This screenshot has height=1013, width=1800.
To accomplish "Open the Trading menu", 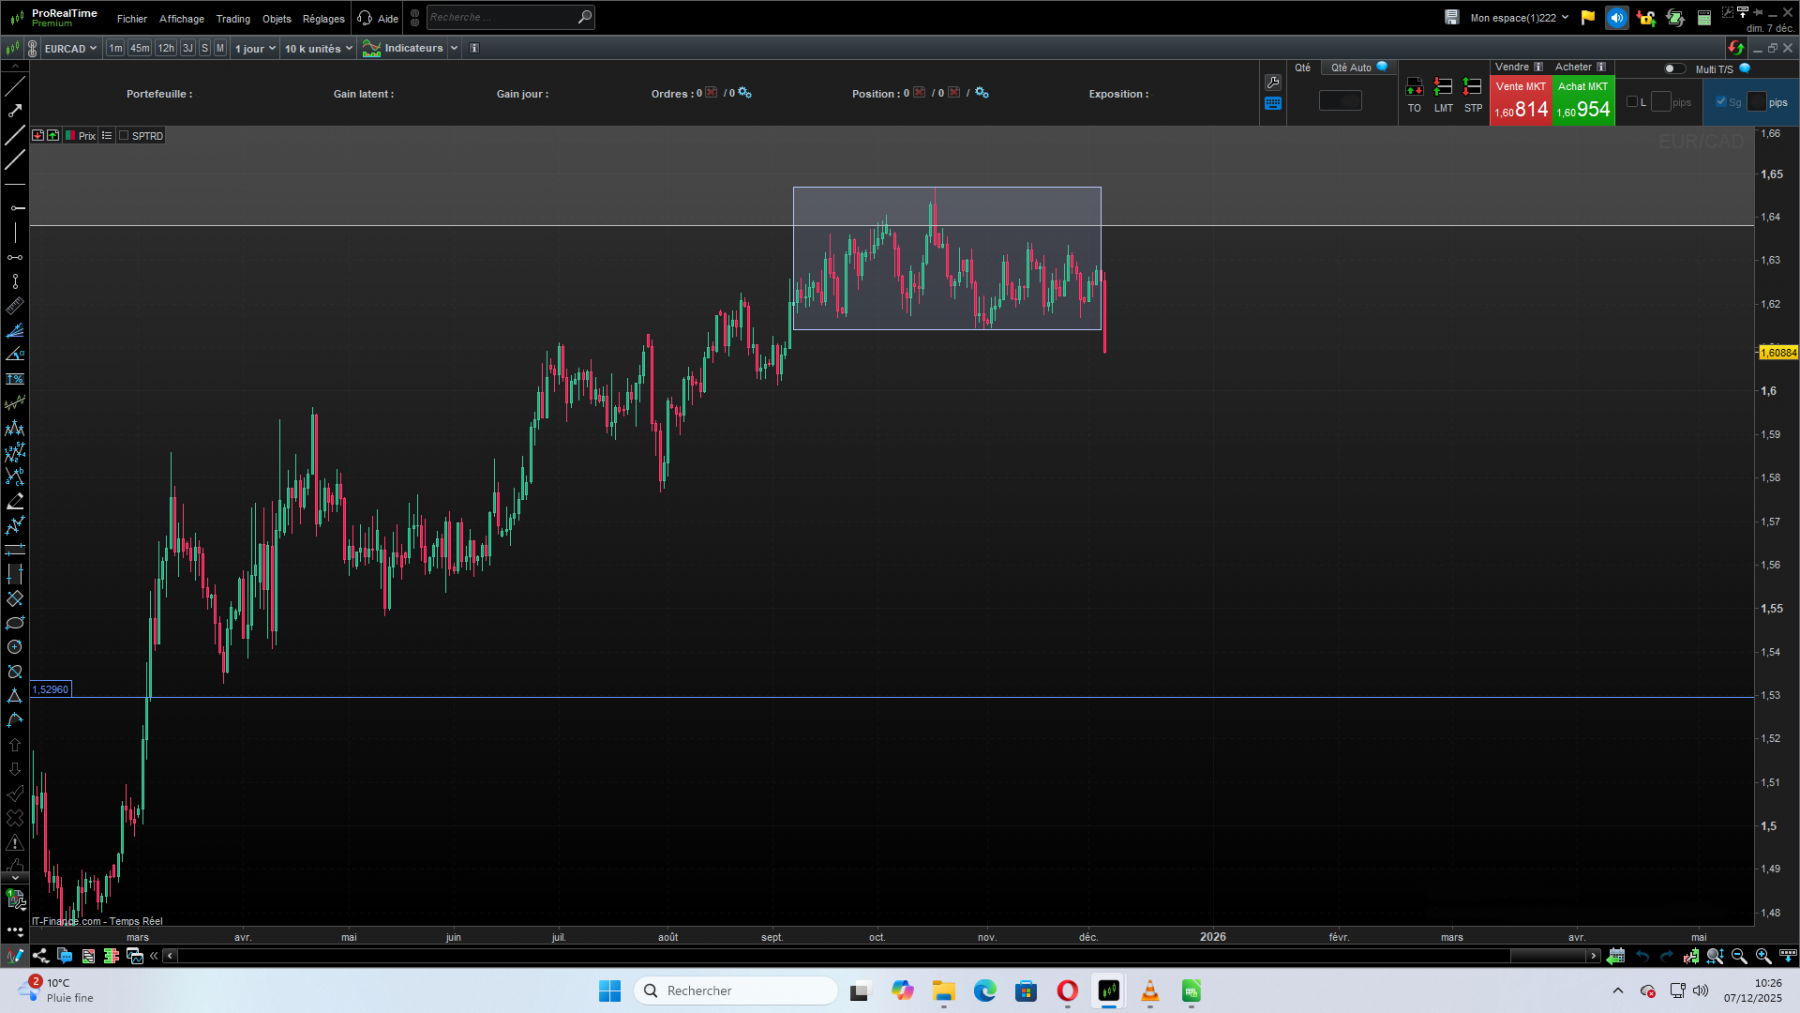I will click(232, 18).
